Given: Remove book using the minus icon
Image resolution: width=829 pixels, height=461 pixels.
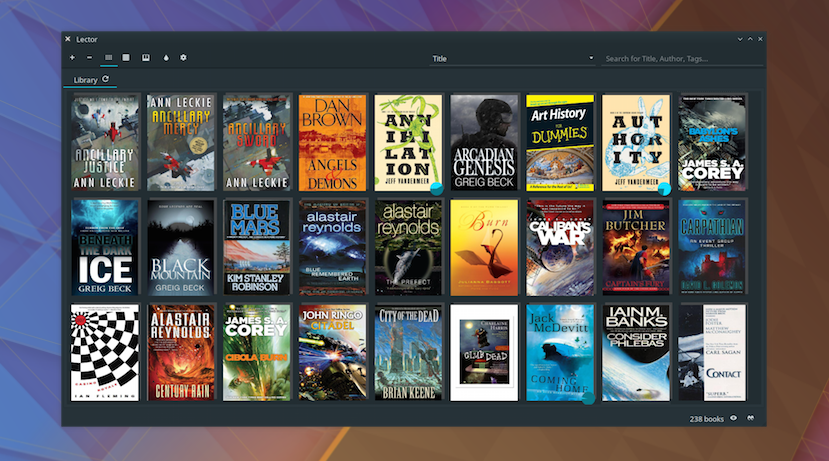Looking at the screenshot, I should point(89,58).
